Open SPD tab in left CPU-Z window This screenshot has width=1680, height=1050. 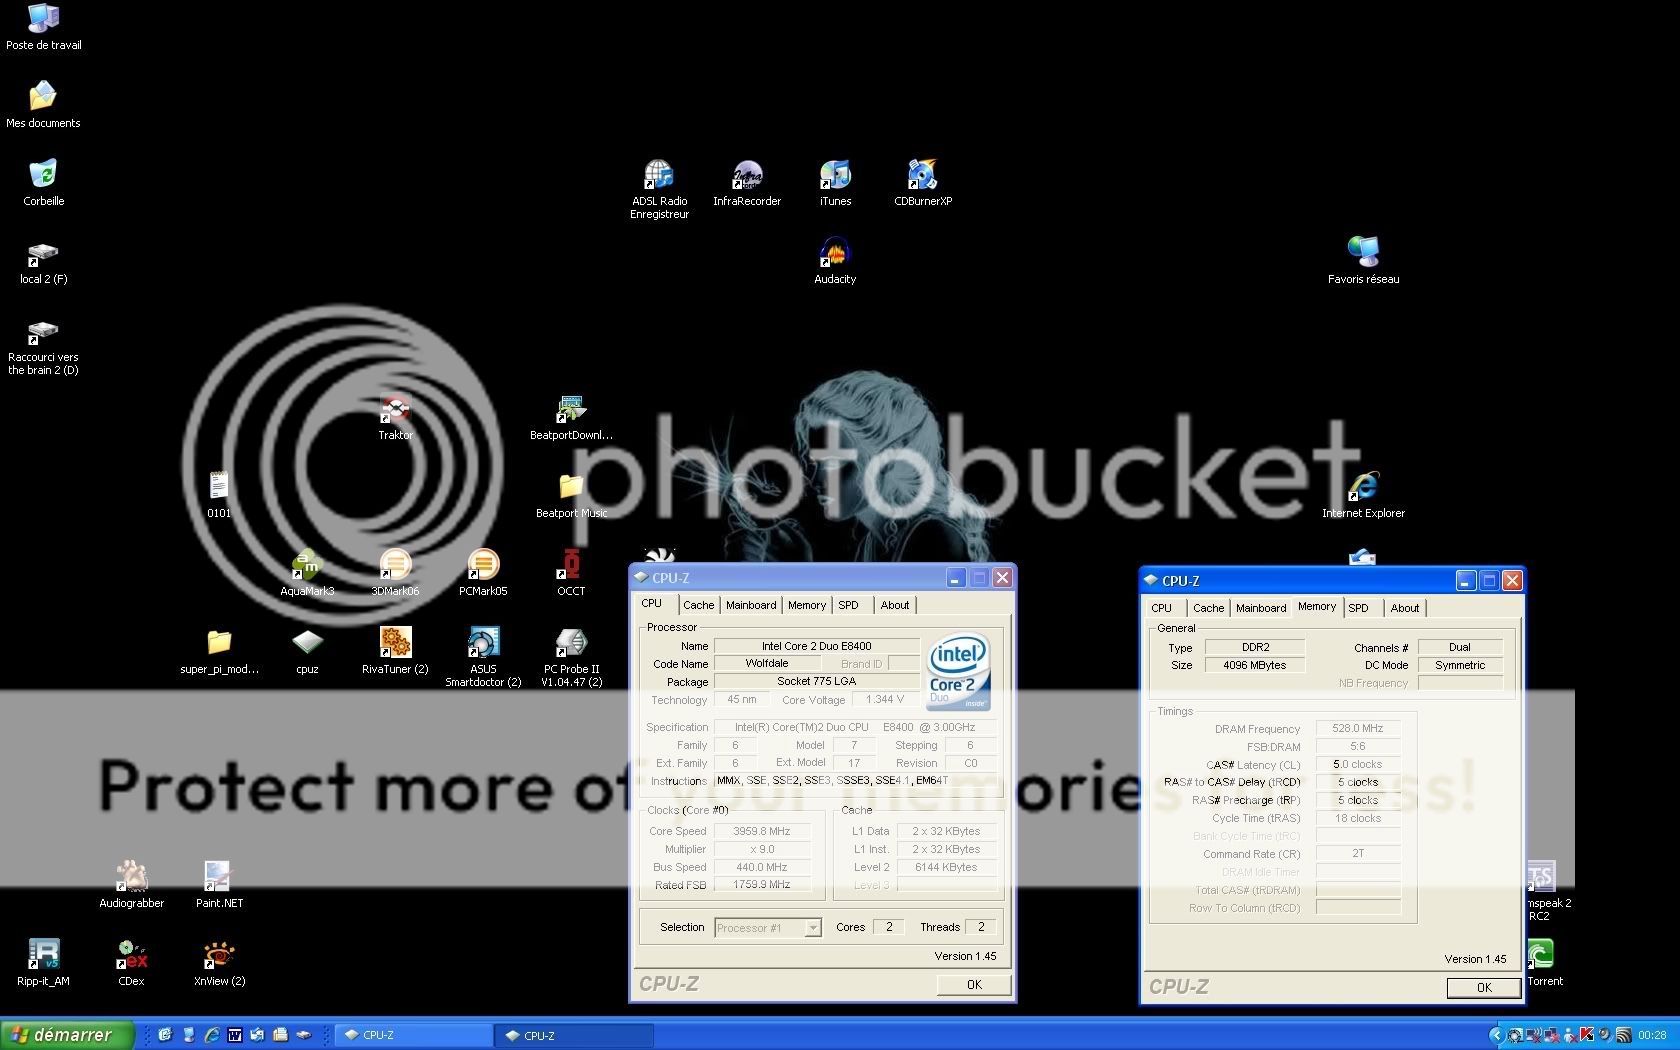point(848,605)
